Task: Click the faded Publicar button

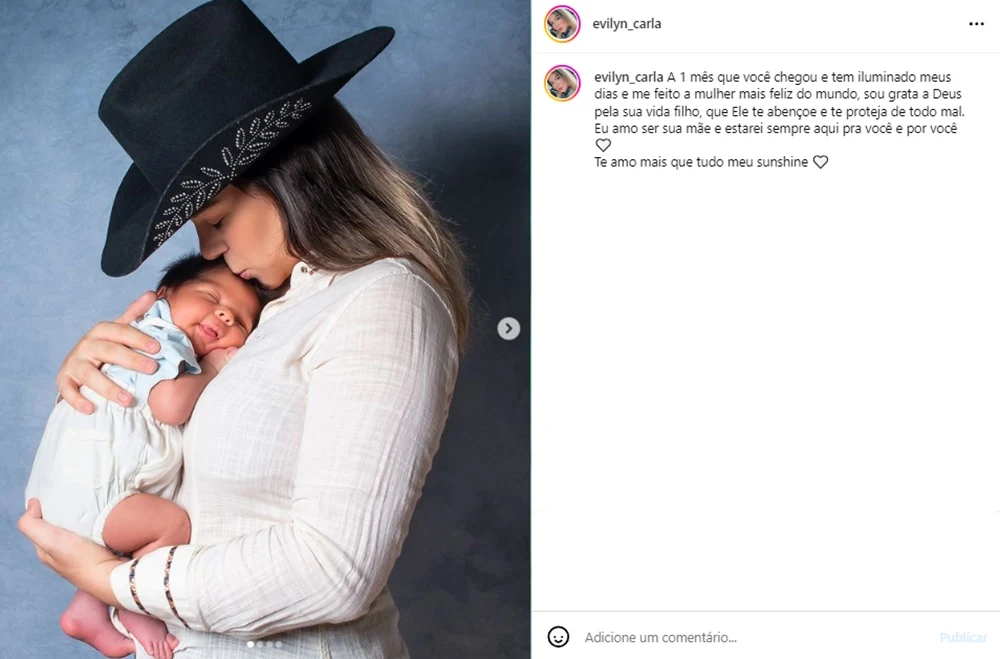Action: point(963,637)
